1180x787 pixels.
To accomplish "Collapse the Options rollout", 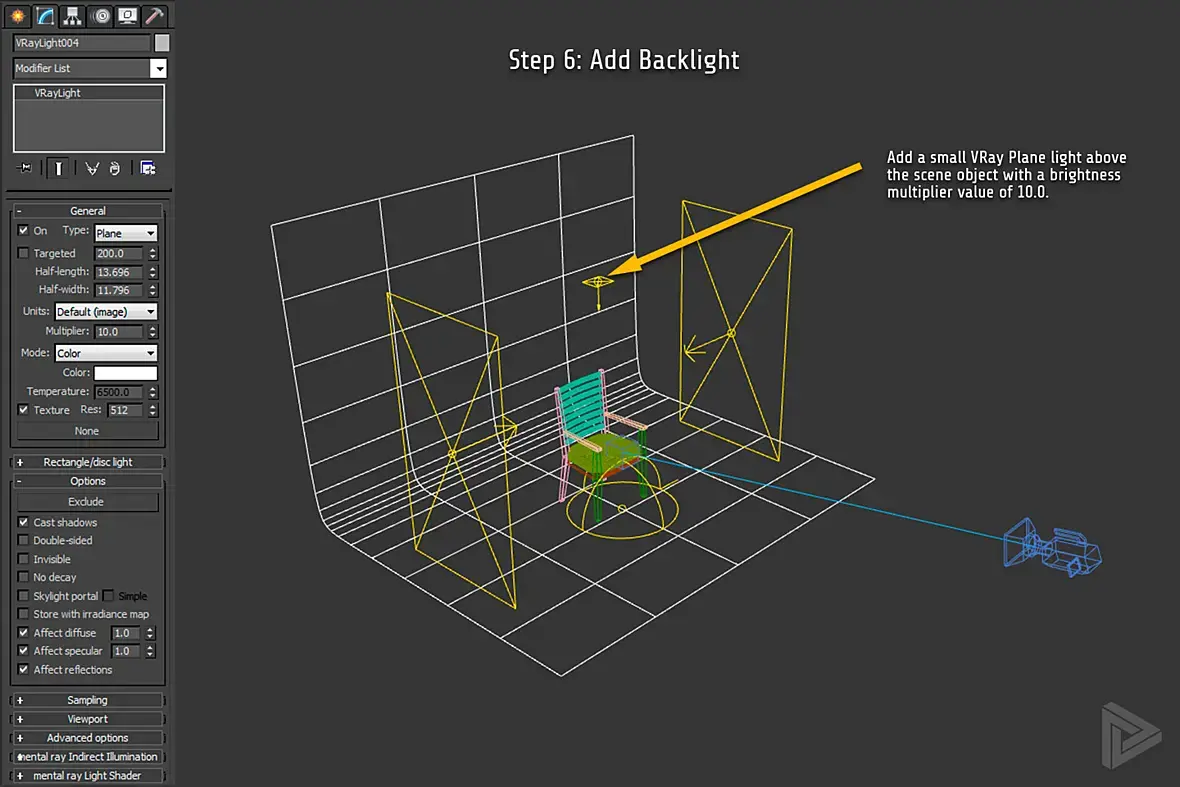I will tap(88, 481).
